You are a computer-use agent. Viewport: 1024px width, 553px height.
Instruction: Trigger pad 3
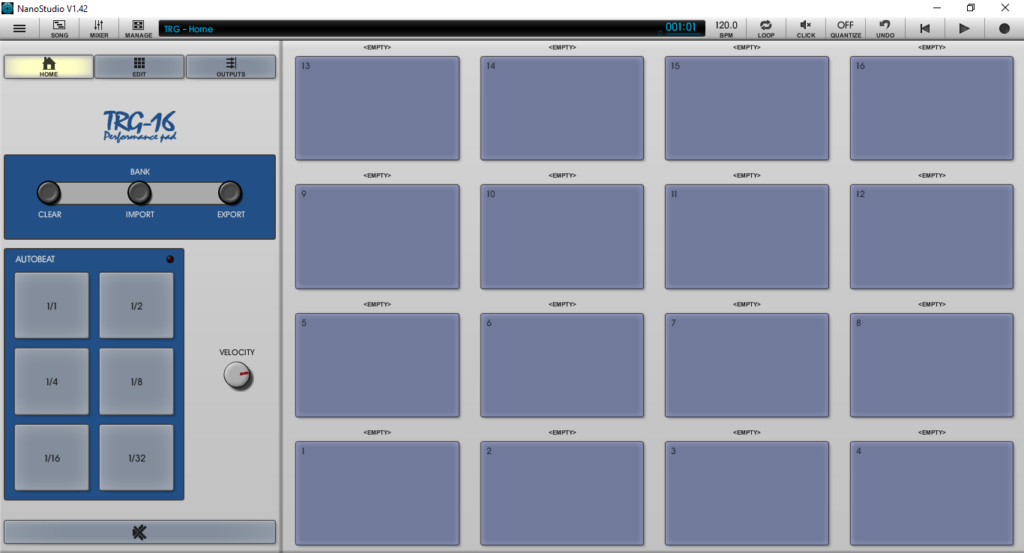(x=747, y=493)
